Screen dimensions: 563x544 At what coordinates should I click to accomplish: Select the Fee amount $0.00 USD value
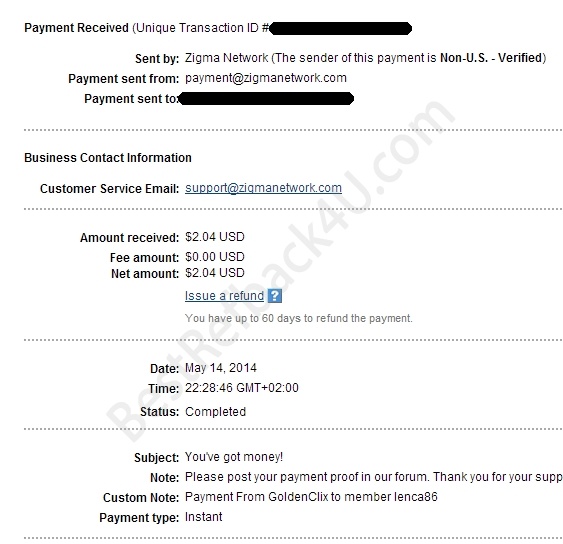point(215,257)
